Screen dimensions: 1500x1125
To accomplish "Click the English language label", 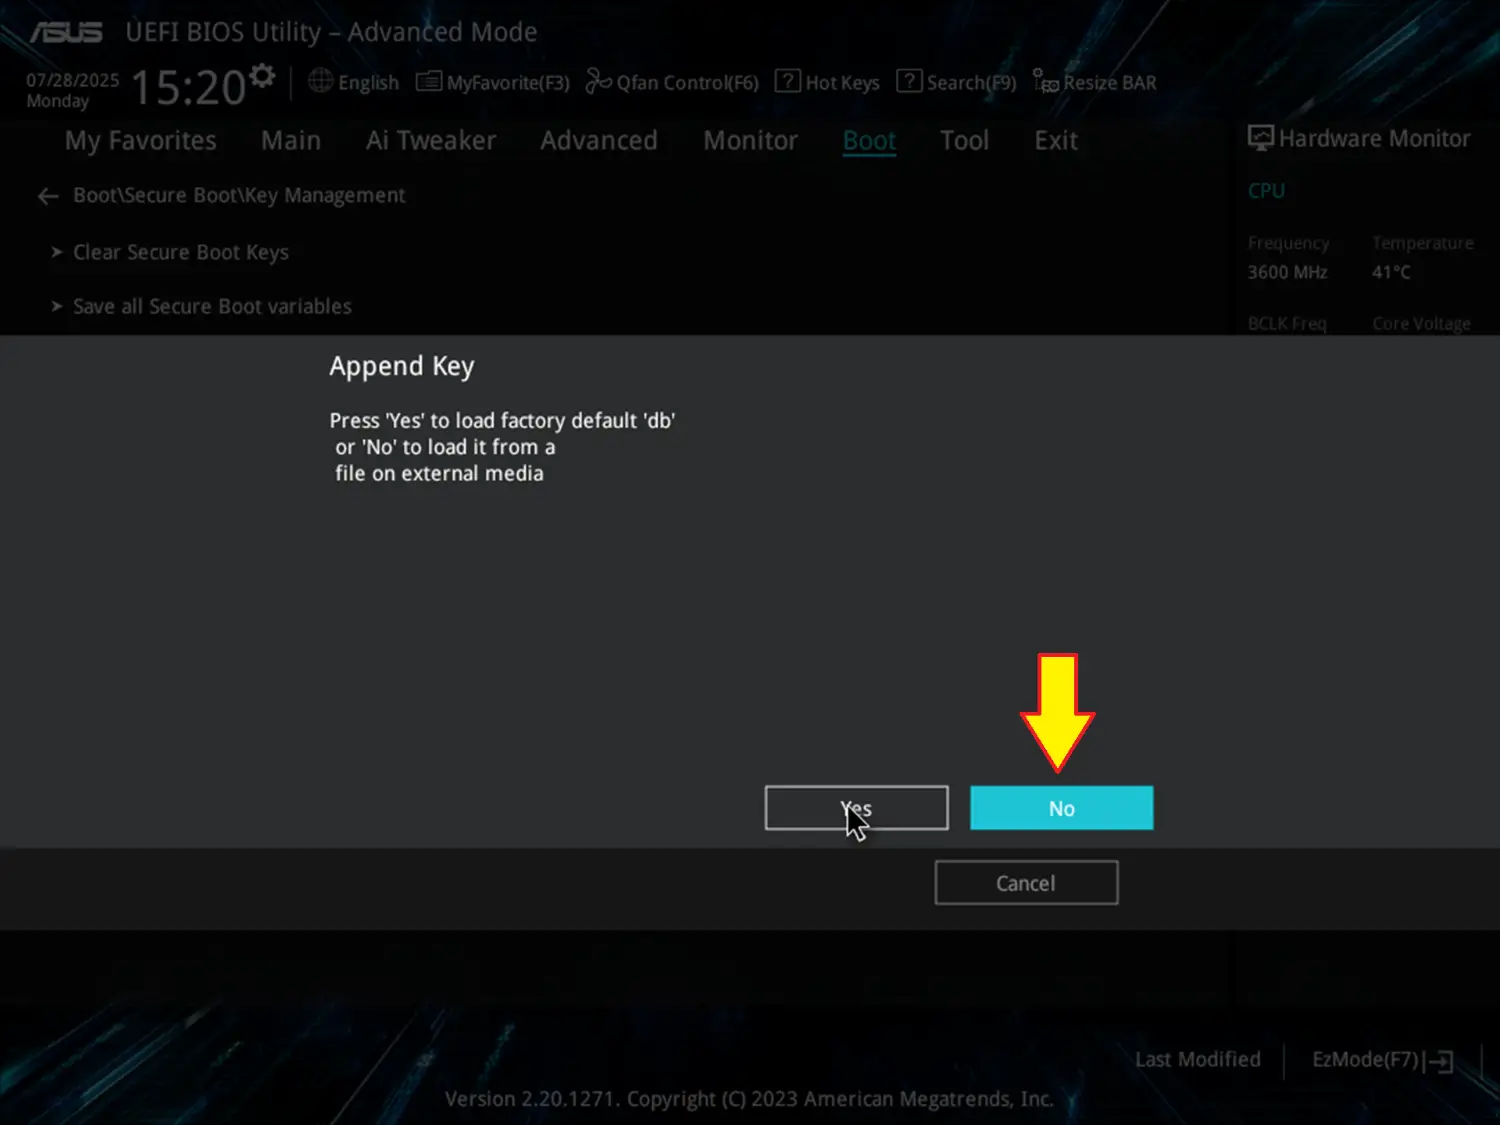I will pyautogui.click(x=368, y=83).
